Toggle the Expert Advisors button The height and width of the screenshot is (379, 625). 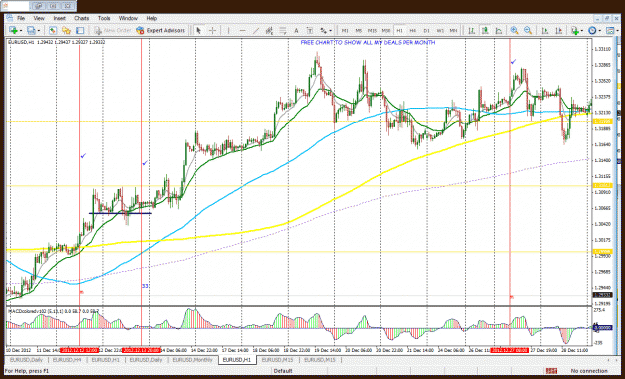(161, 30)
